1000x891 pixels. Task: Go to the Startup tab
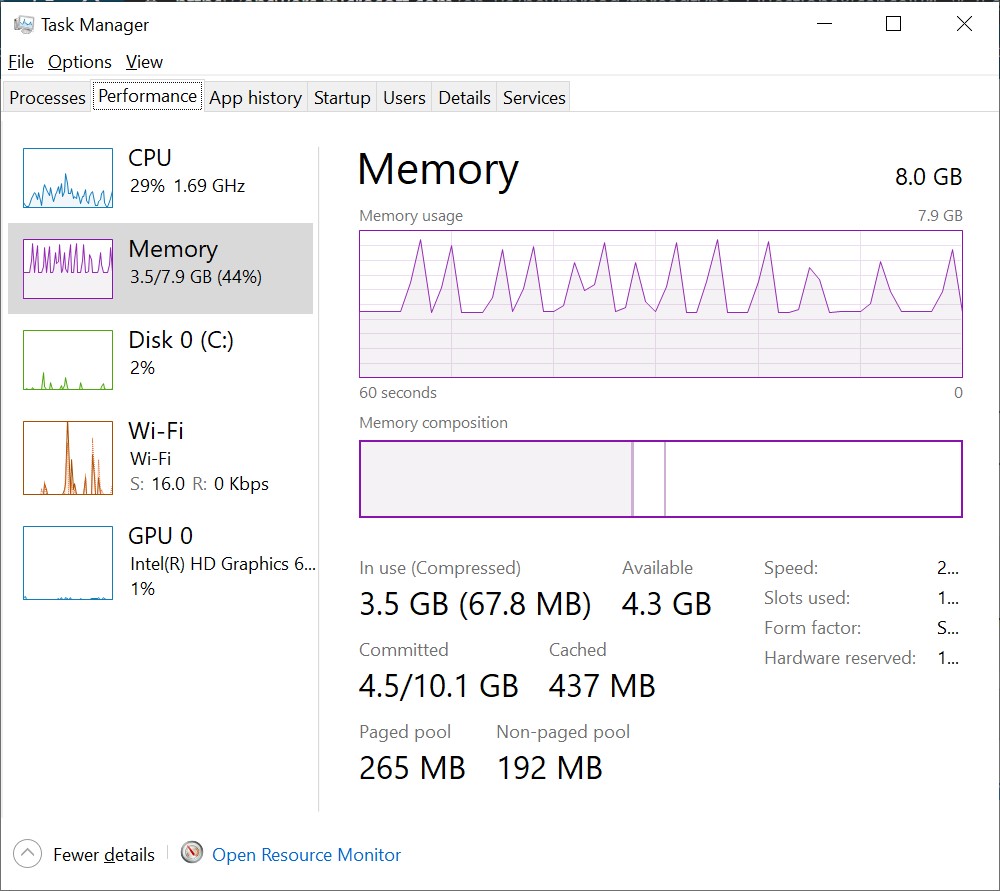pos(342,98)
